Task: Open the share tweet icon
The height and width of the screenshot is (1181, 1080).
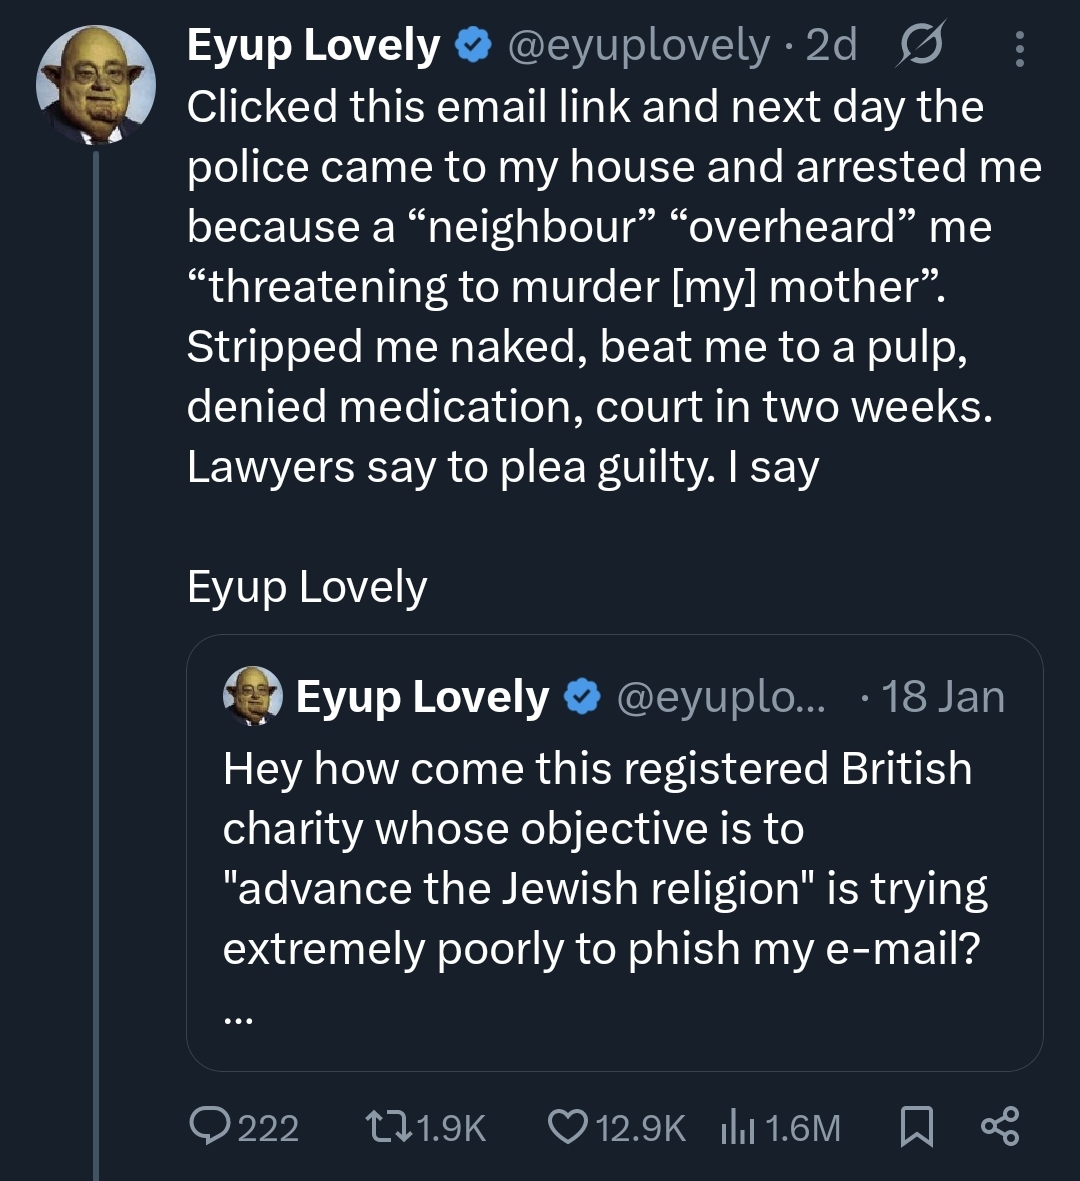Action: (999, 1126)
